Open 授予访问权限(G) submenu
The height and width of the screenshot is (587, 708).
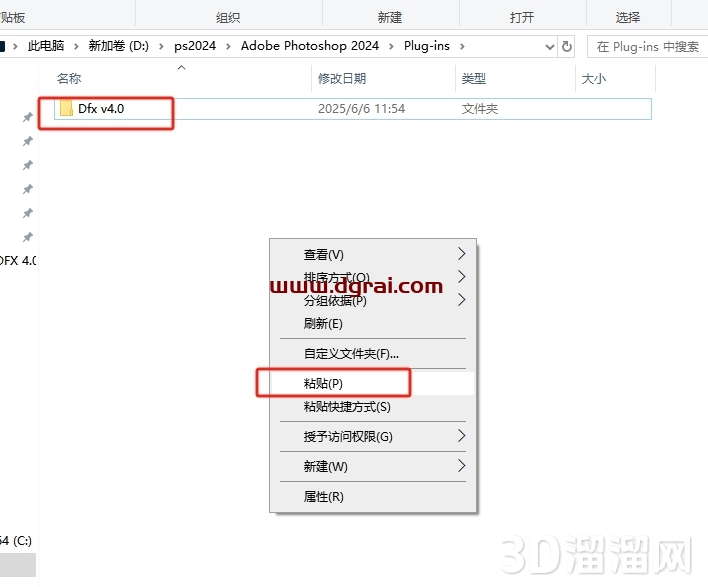point(373,437)
